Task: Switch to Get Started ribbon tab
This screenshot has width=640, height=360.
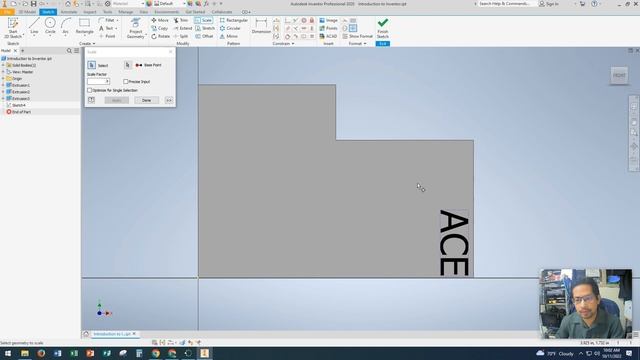Action: click(195, 12)
